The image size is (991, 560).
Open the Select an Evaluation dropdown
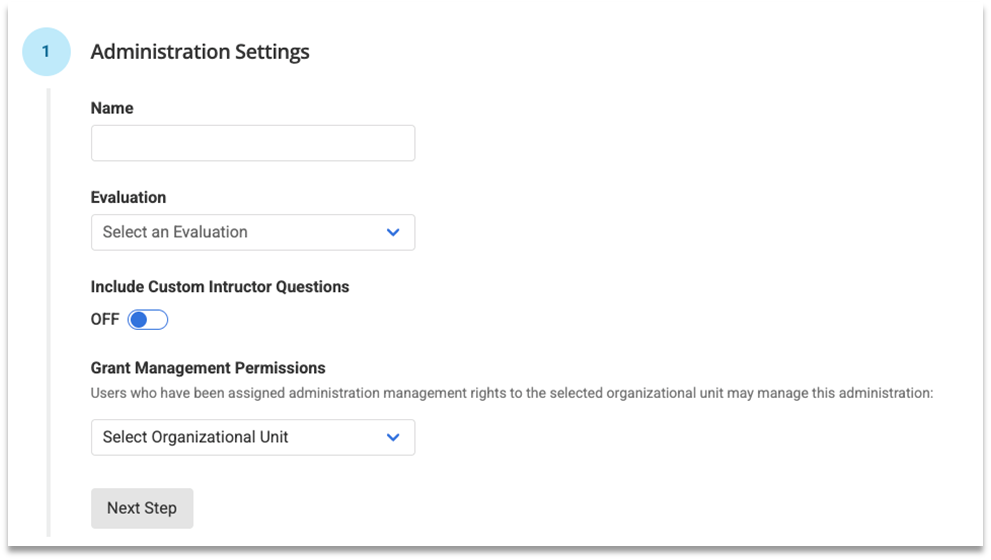(252, 232)
